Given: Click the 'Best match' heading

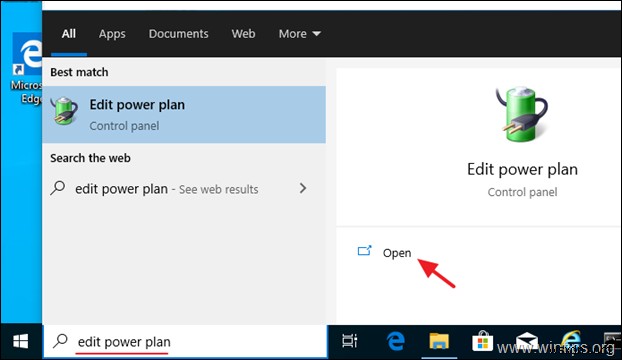Looking at the screenshot, I should (x=79, y=72).
